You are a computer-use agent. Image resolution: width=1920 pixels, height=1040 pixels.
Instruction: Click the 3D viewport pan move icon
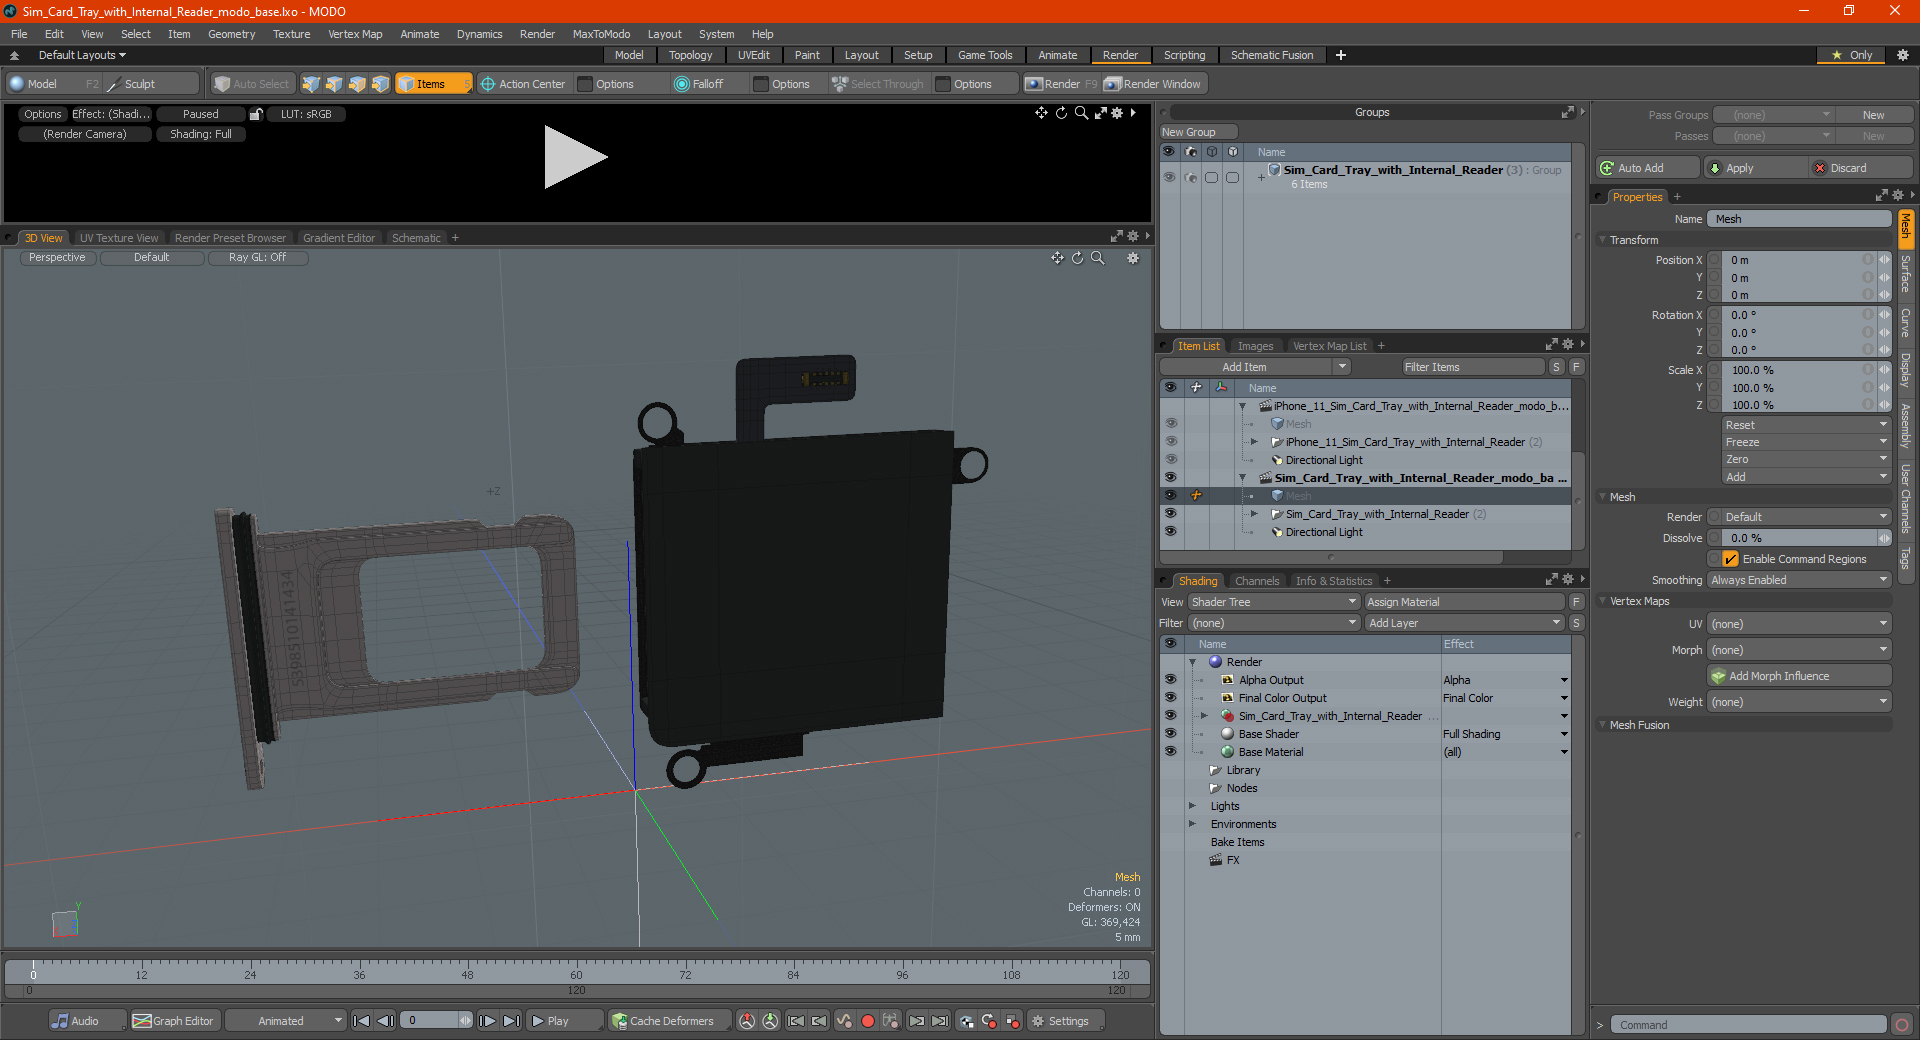tap(1057, 258)
